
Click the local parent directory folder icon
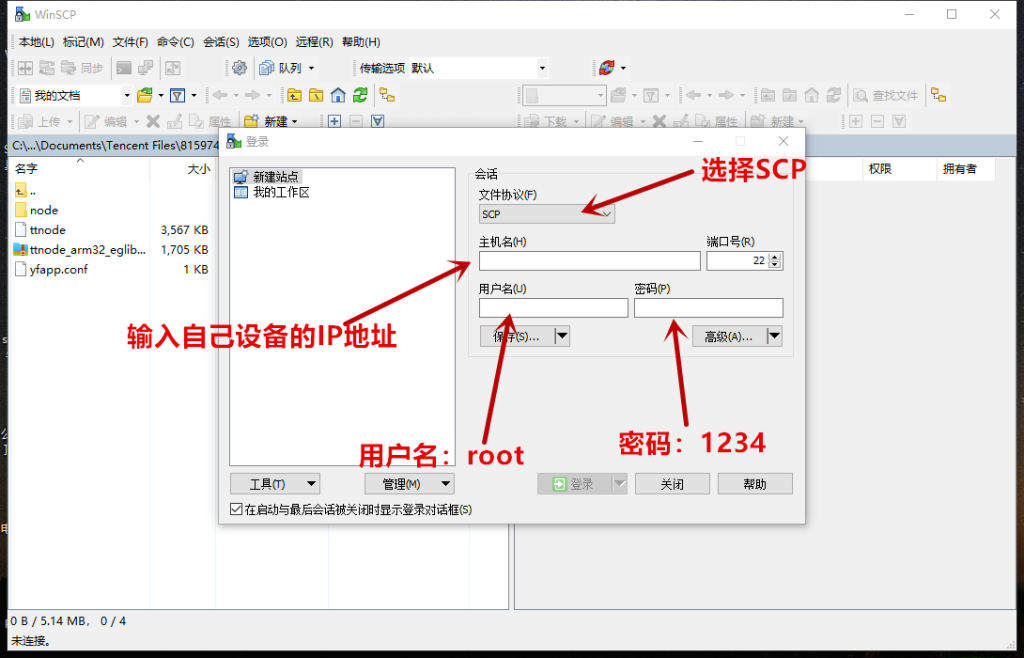point(294,95)
